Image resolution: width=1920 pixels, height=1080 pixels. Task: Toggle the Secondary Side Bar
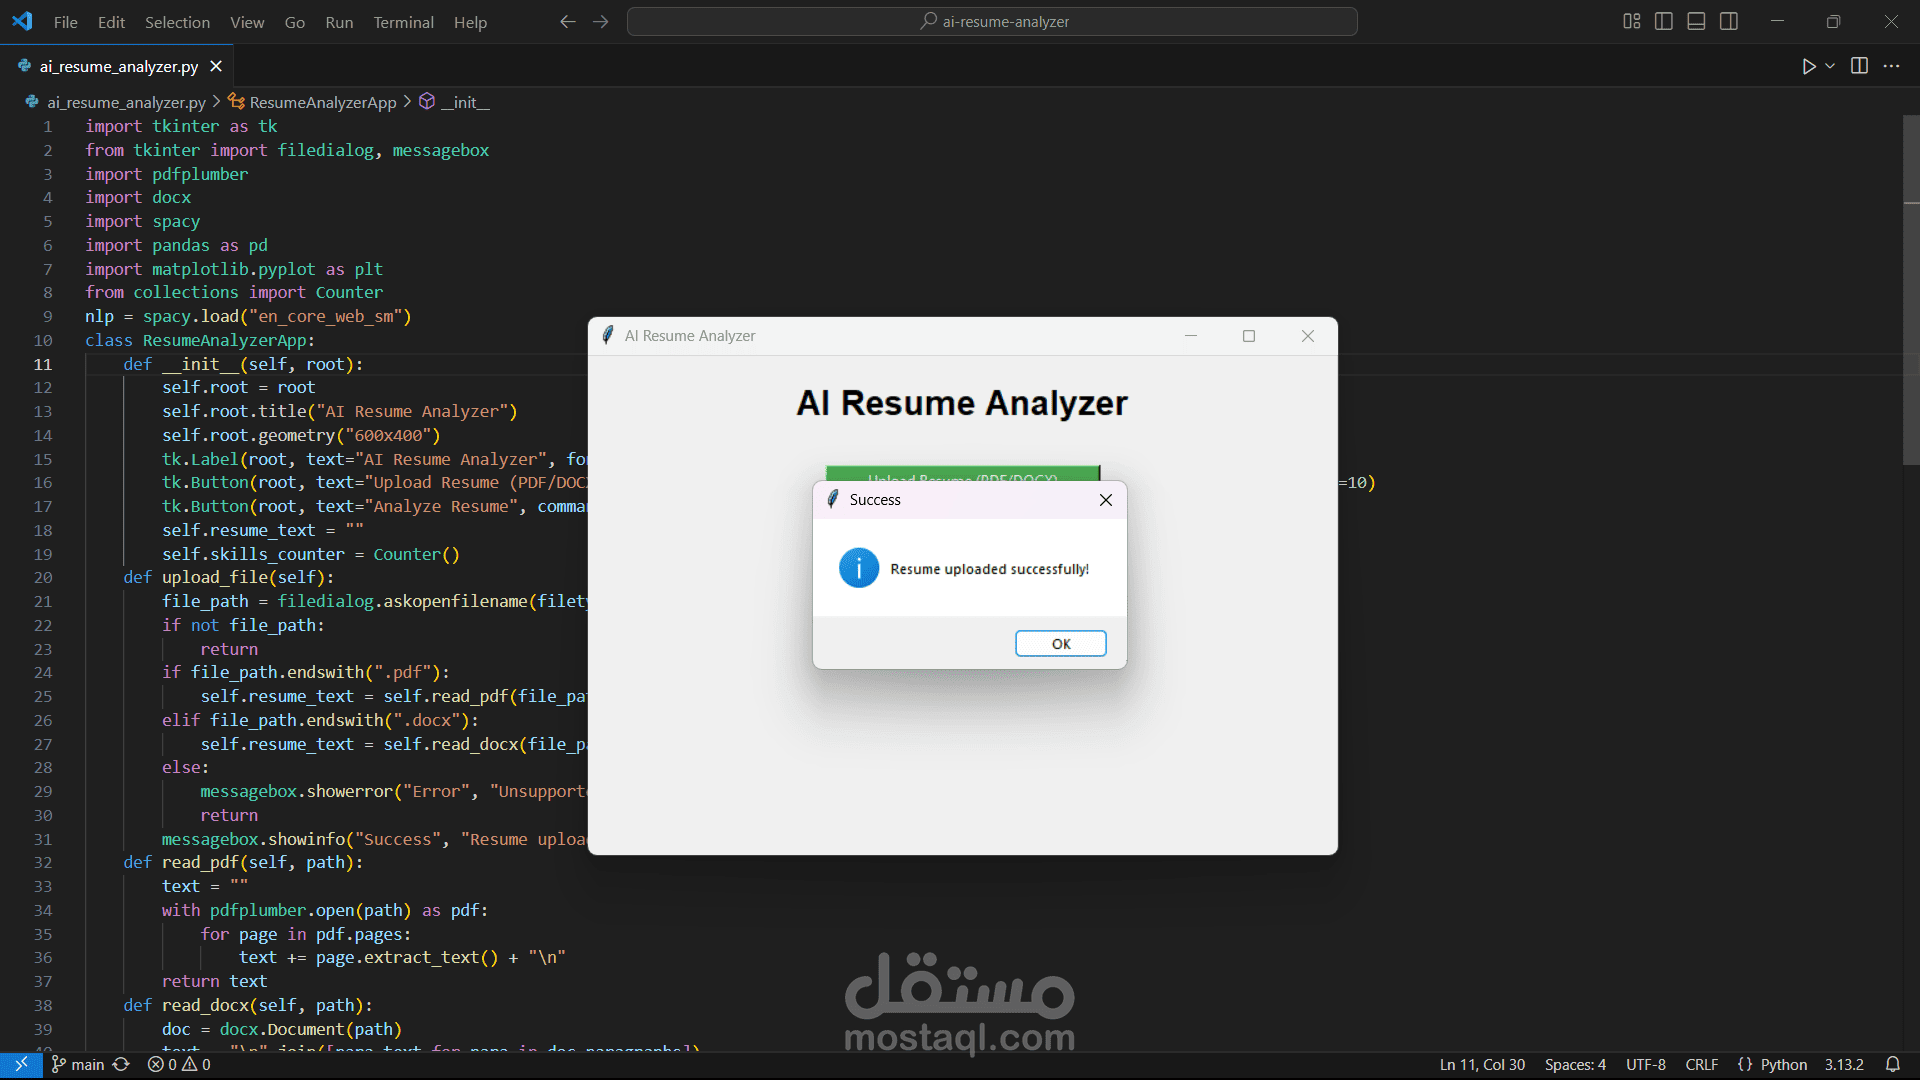pos(1729,21)
